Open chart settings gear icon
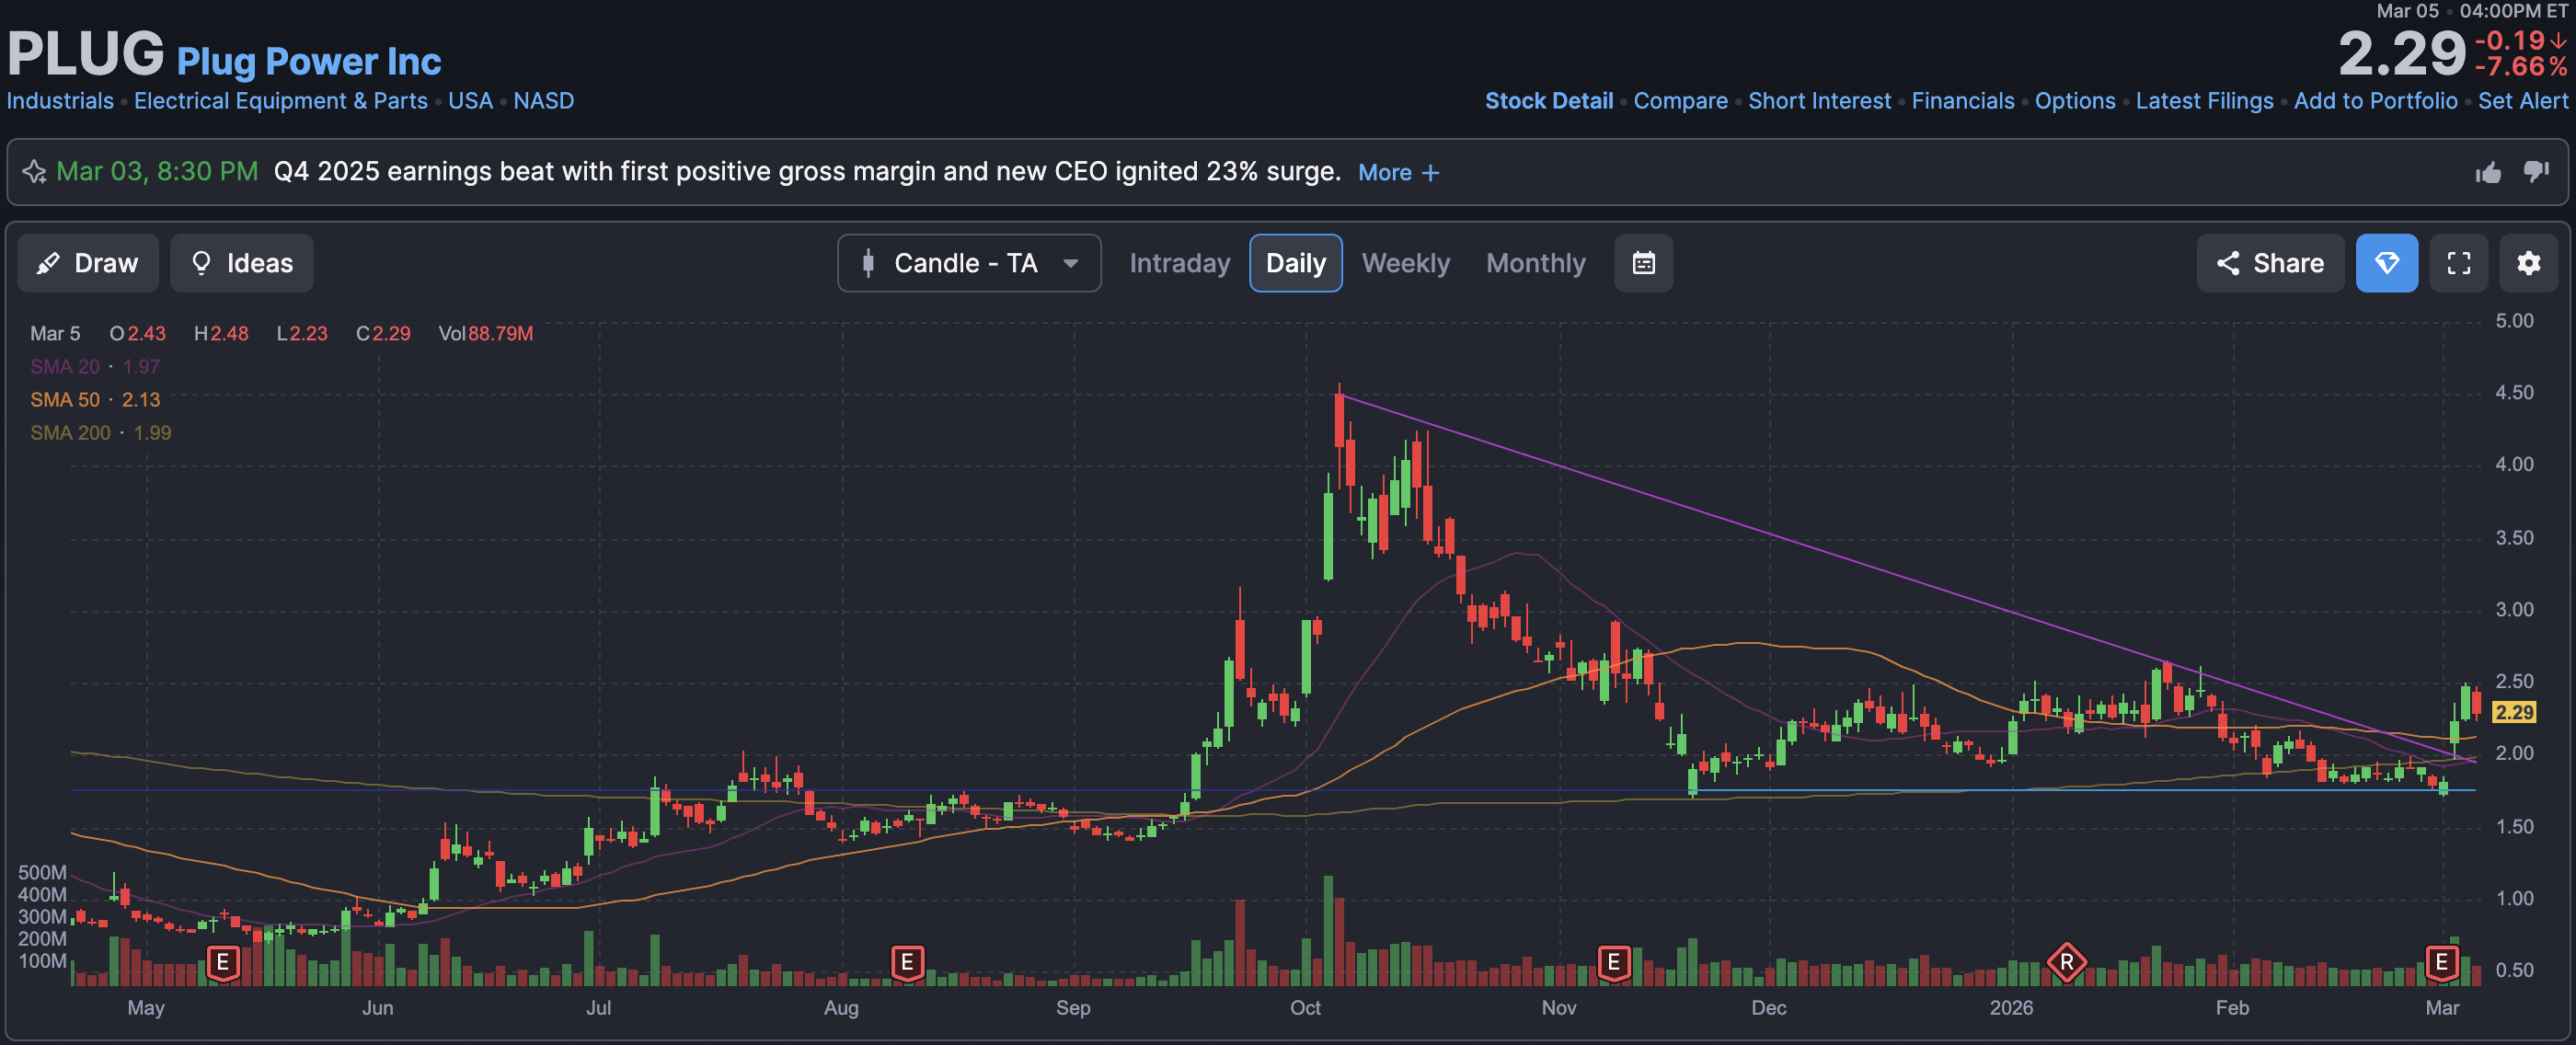 2528,263
